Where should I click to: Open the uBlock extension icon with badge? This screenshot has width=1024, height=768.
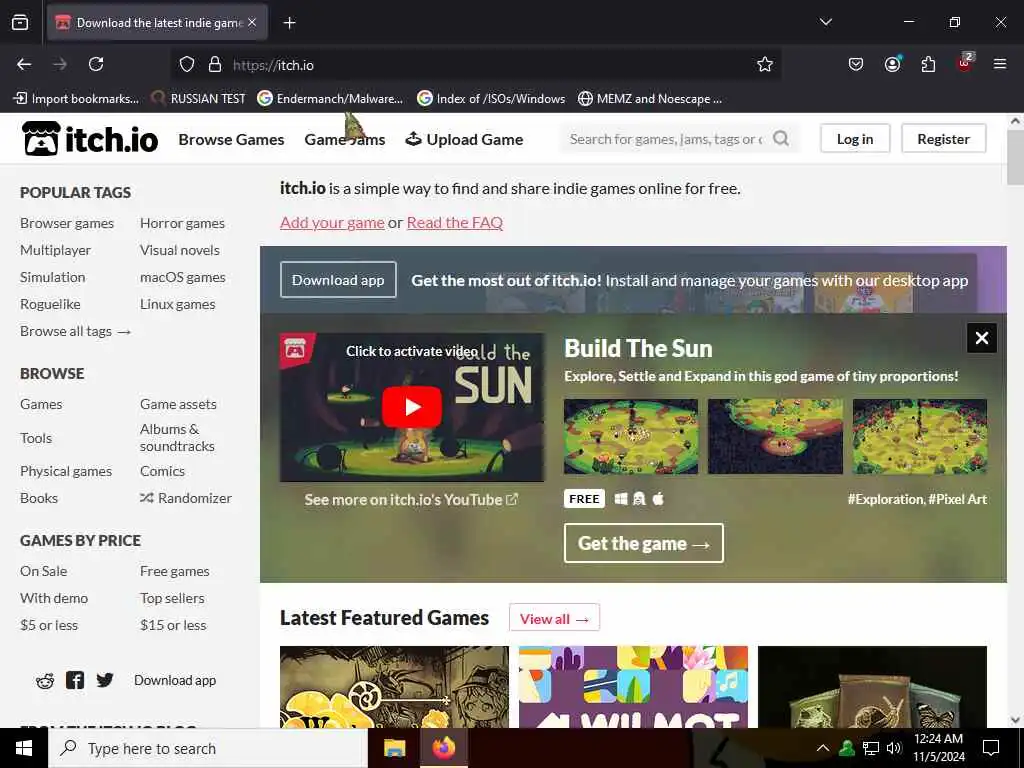click(965, 63)
